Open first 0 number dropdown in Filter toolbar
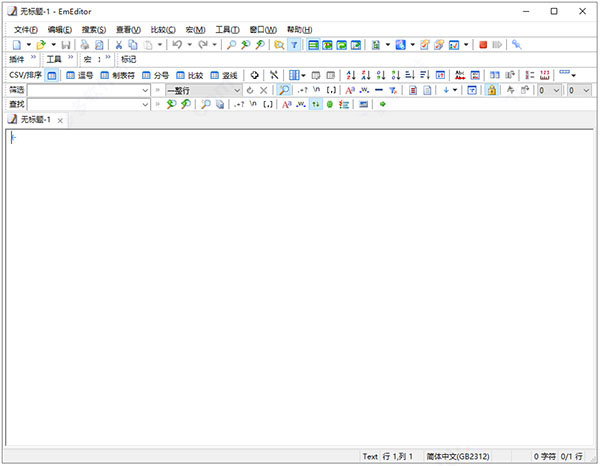The height and width of the screenshot is (466, 600). coord(556,90)
